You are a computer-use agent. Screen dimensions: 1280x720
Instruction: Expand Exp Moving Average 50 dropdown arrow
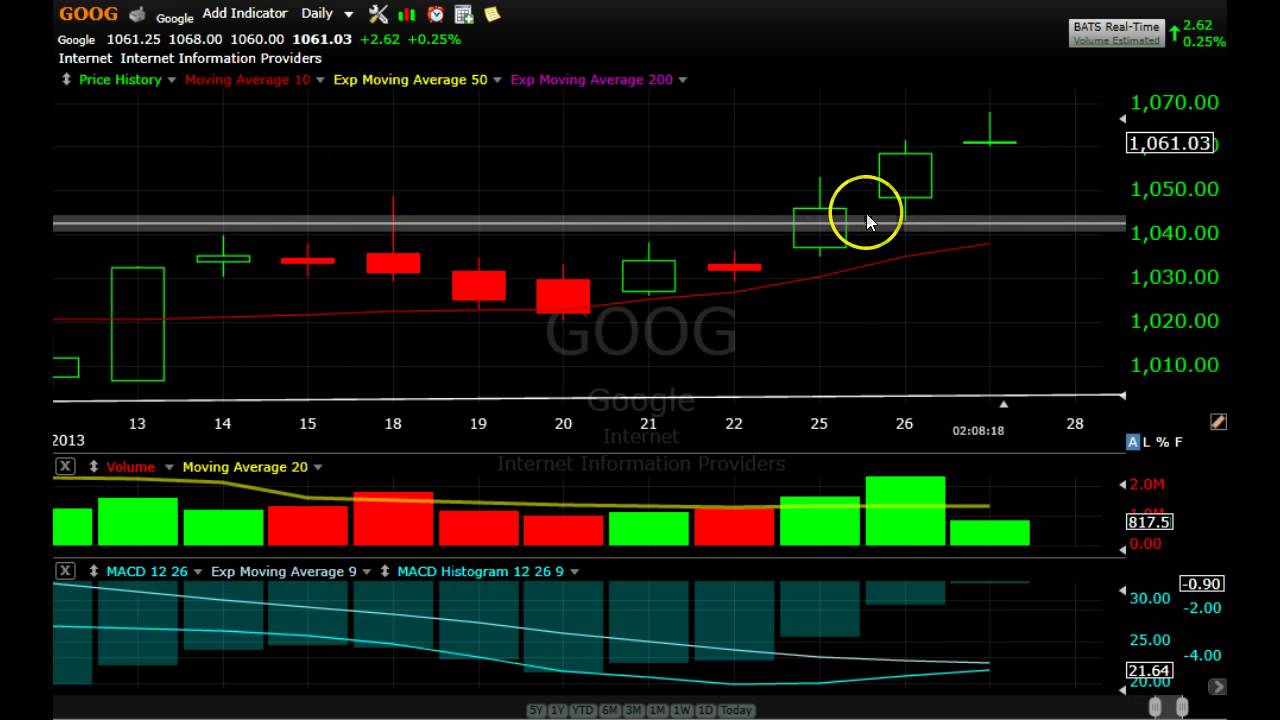498,80
